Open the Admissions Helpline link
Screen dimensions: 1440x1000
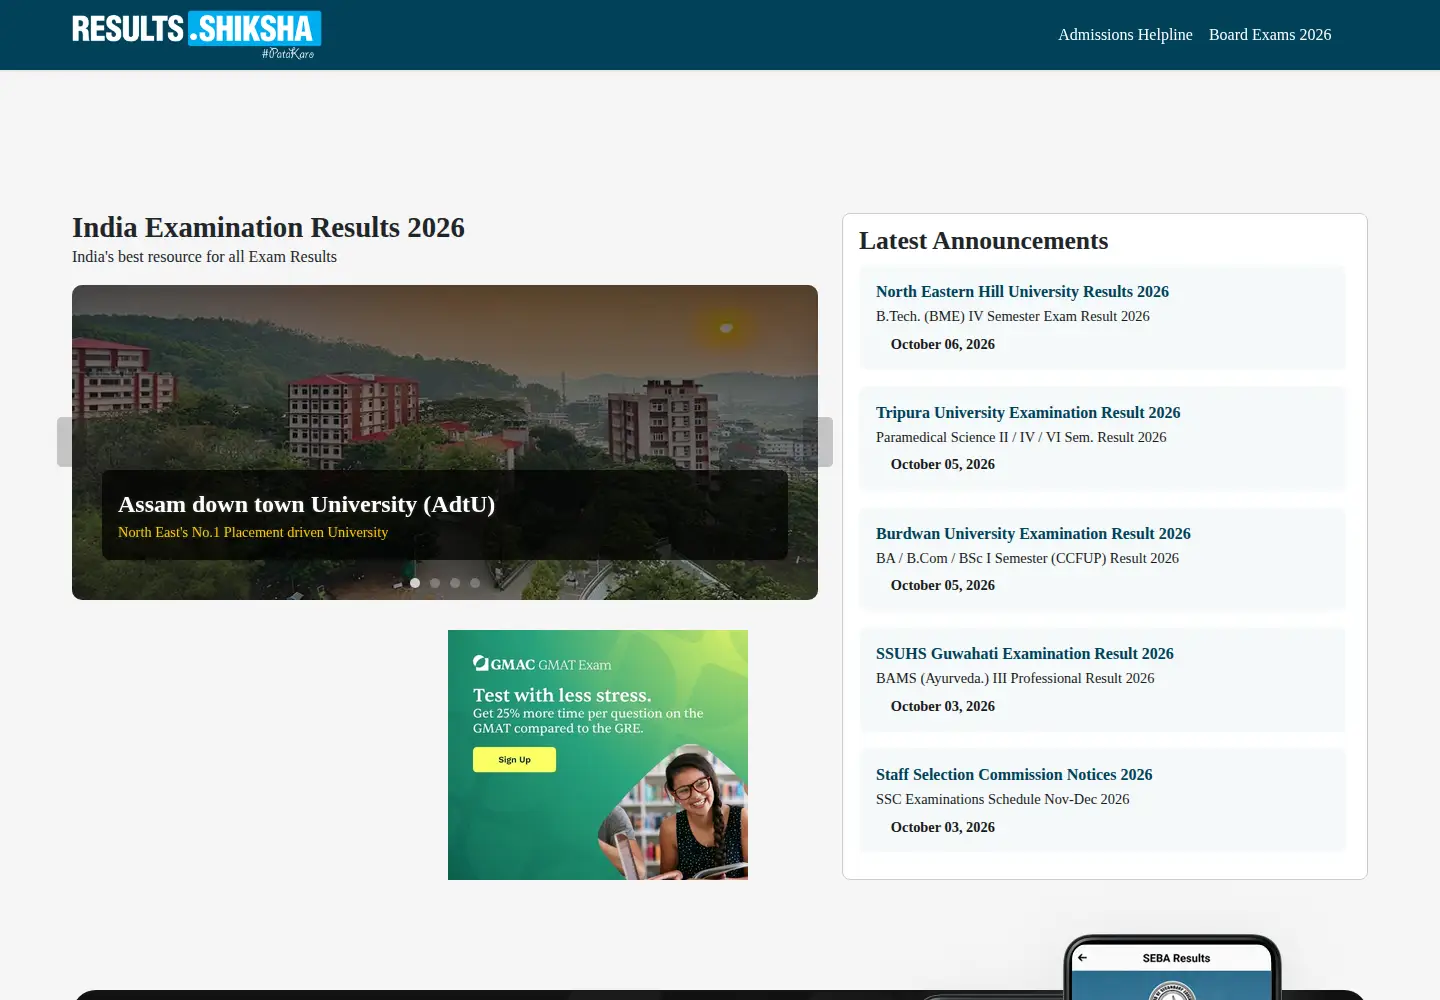pos(1125,35)
